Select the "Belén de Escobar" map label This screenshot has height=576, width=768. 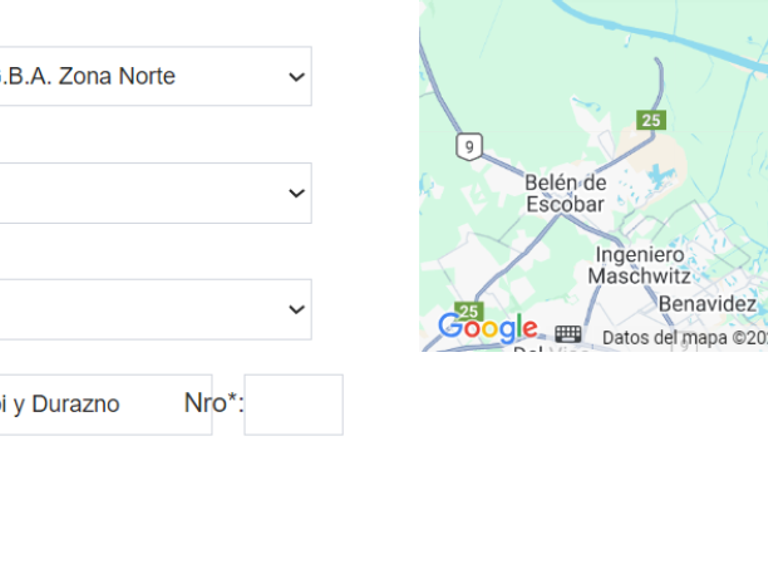566,194
